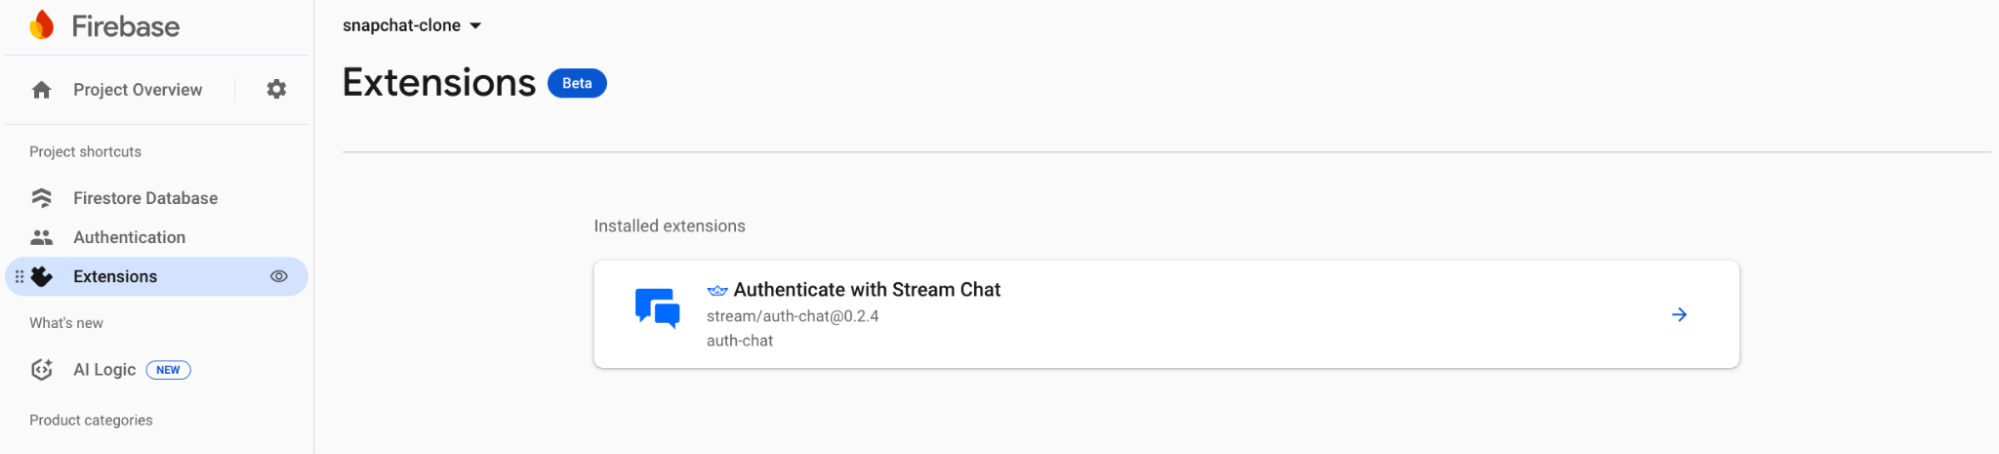Expand the Product categories section
The width and height of the screenshot is (1999, 454).
[x=91, y=420]
